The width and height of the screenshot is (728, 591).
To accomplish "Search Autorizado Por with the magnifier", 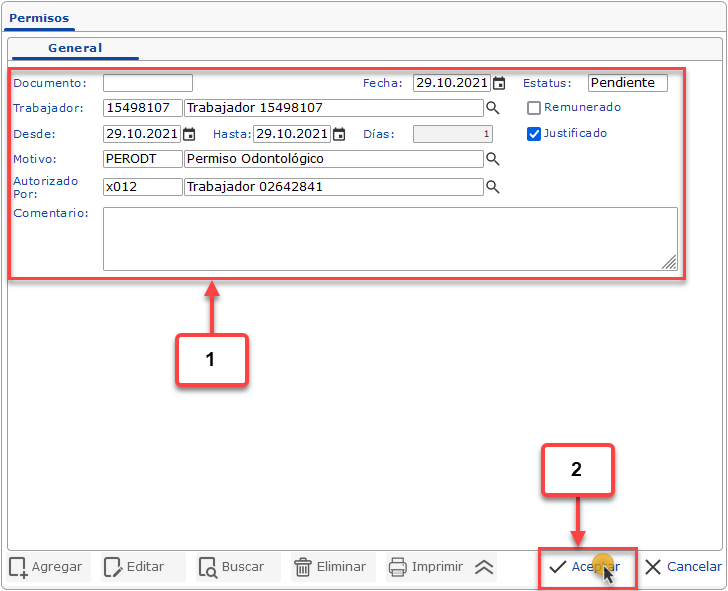I will (x=493, y=187).
